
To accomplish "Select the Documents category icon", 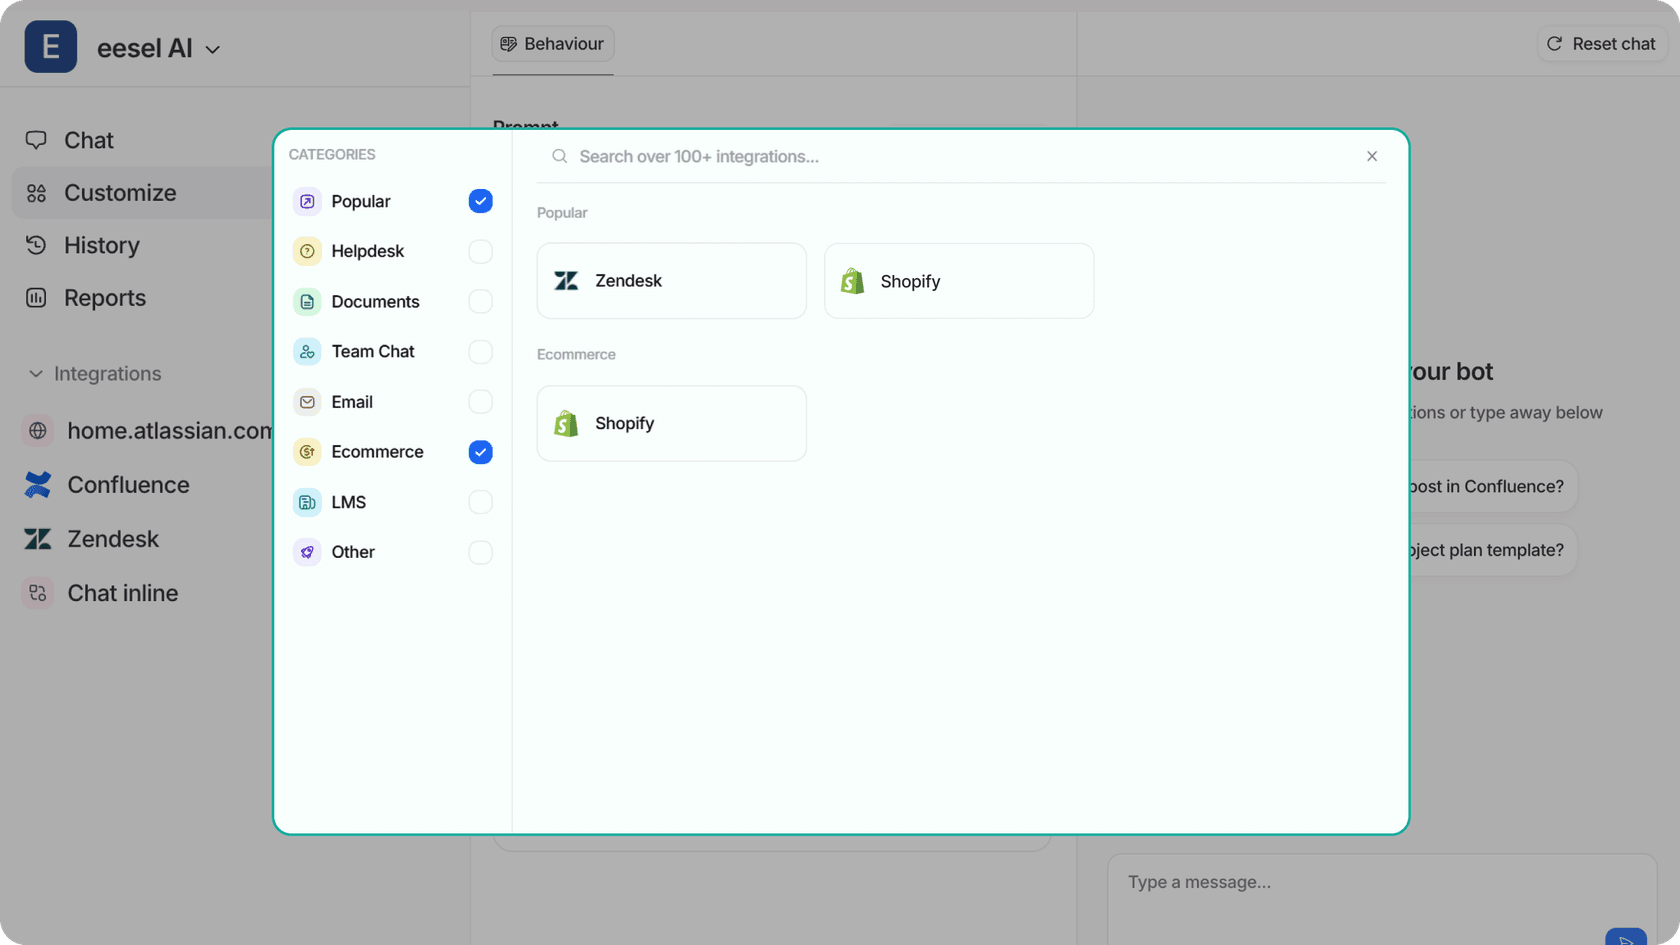I will [306, 301].
